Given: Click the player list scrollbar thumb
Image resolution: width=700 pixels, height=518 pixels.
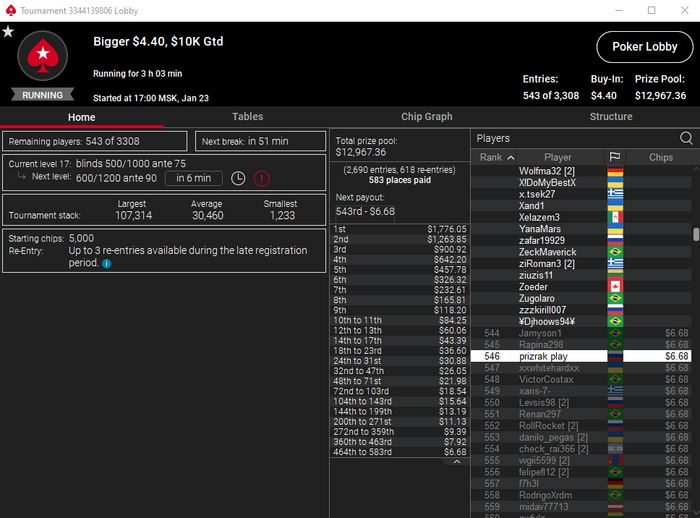Looking at the screenshot, I should (696, 234).
